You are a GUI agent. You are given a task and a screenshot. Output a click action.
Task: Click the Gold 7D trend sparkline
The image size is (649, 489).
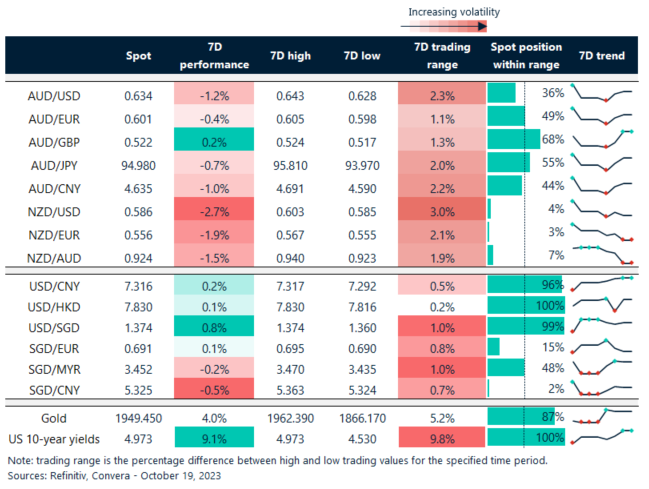coord(603,413)
